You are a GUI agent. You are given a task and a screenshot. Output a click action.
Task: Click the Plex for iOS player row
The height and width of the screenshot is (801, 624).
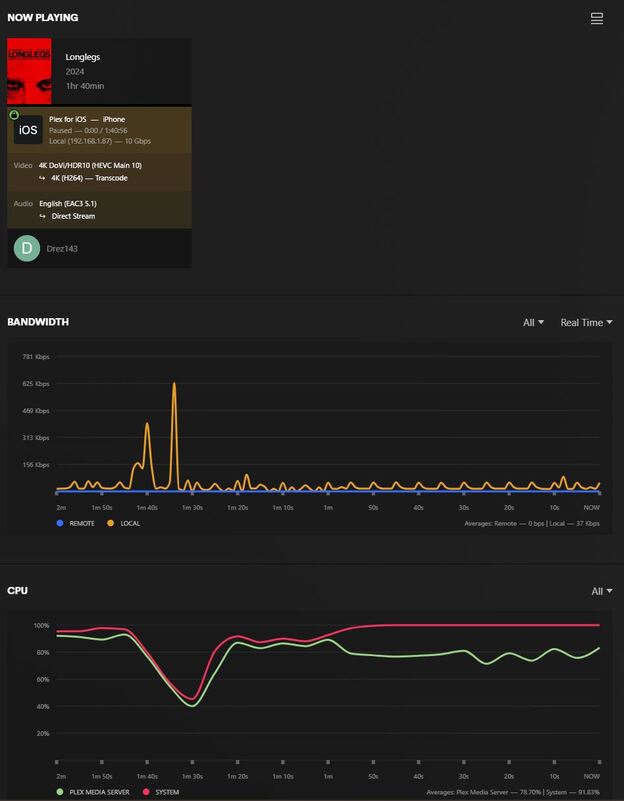click(x=100, y=130)
